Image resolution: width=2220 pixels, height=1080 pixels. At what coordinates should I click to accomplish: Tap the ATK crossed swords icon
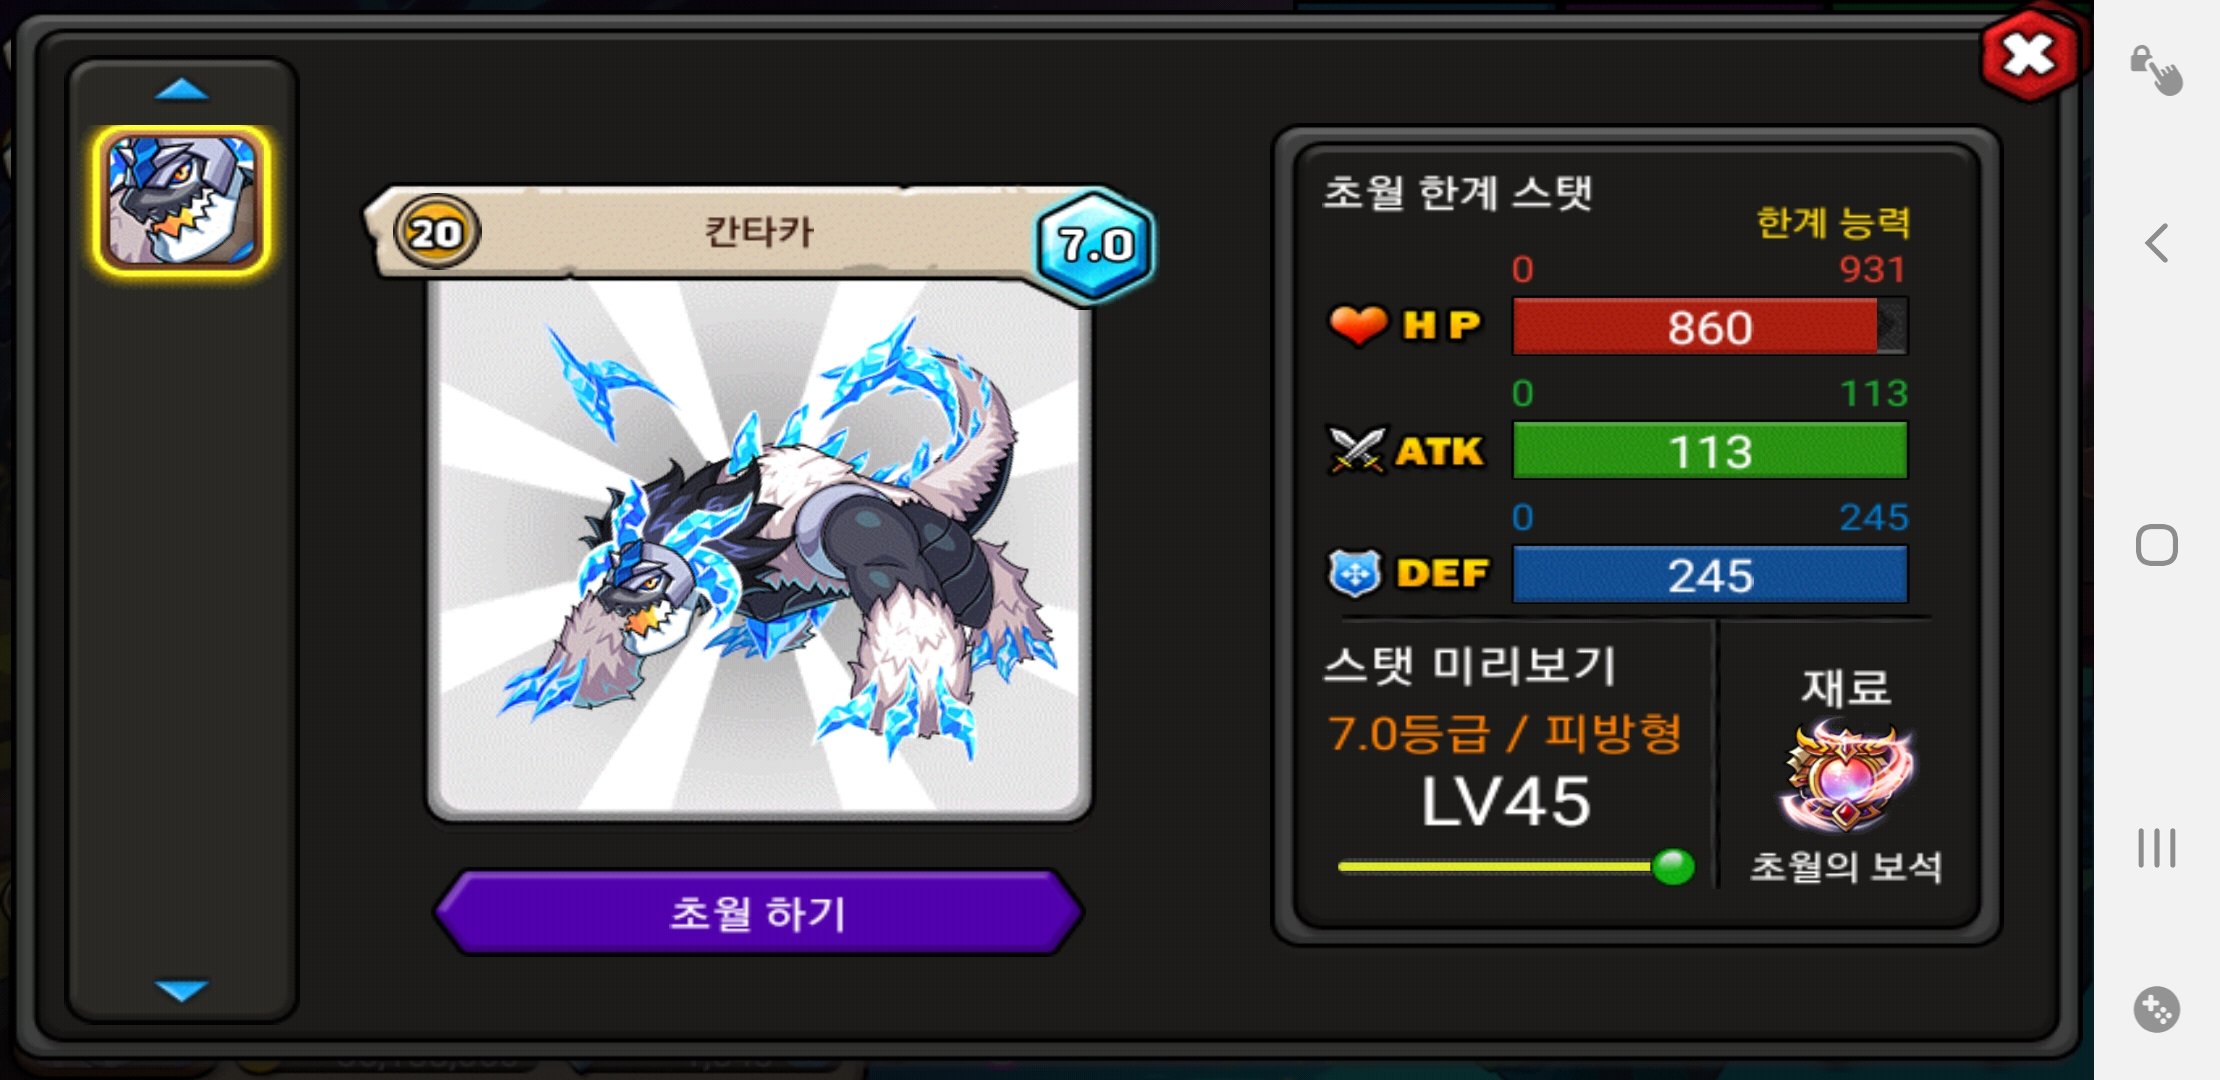[1356, 450]
